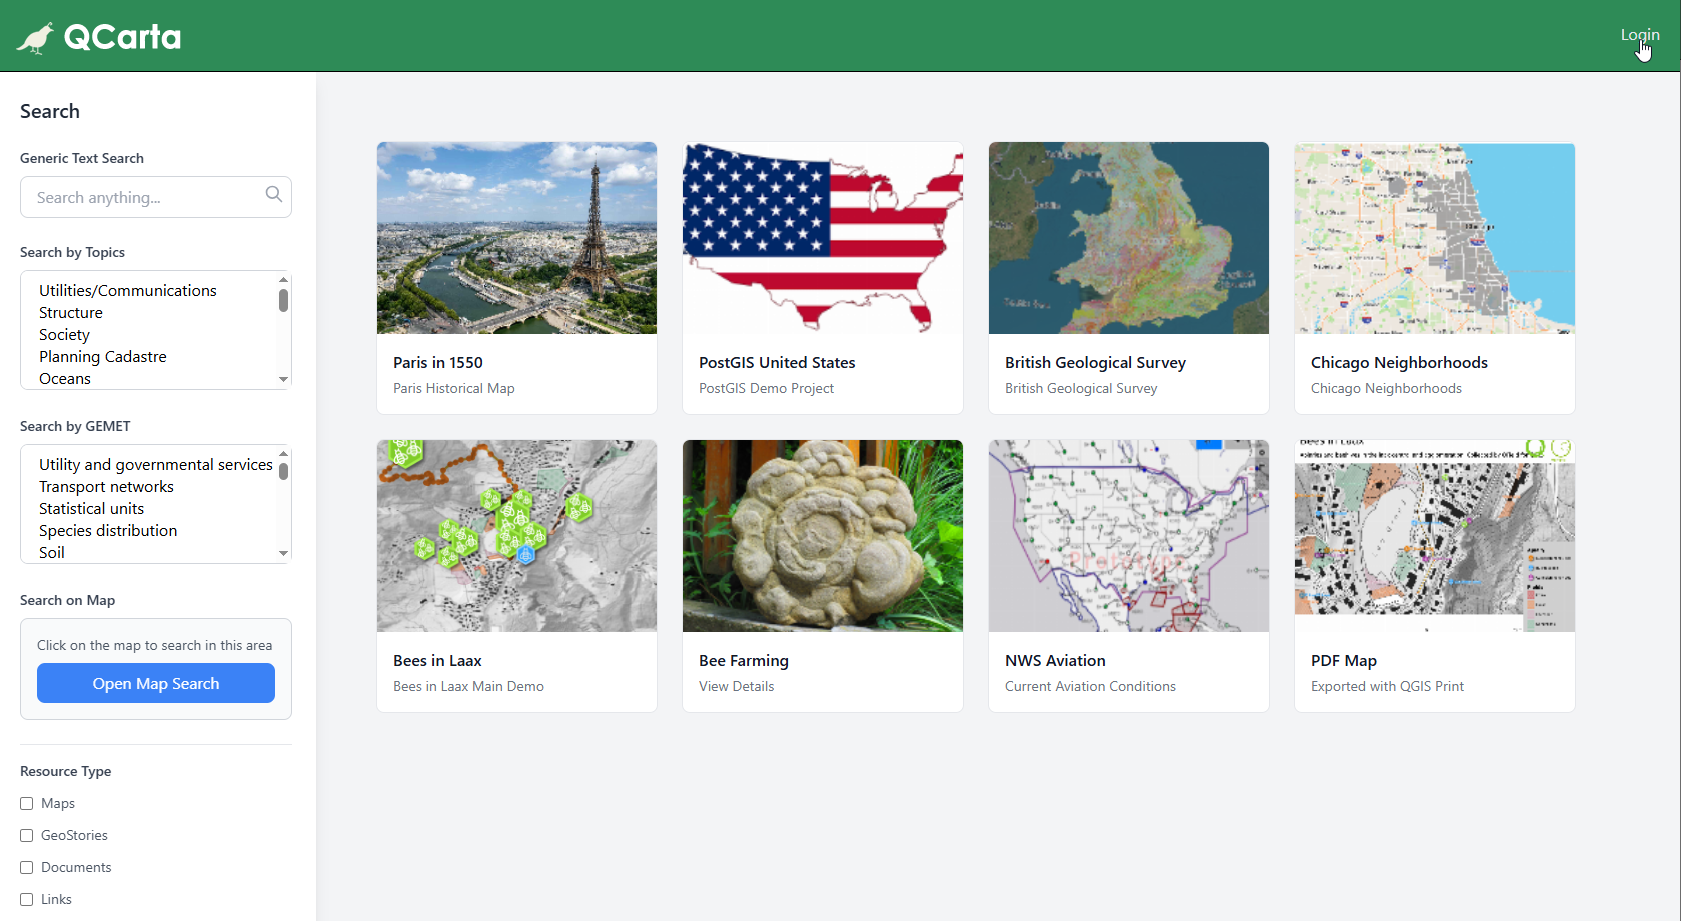The image size is (1681, 921).
Task: Enable the Documents checkbox
Action: click(x=27, y=867)
